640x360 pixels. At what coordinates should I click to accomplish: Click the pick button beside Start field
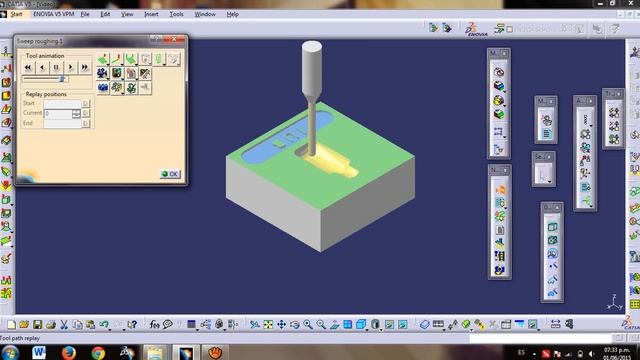coord(85,103)
